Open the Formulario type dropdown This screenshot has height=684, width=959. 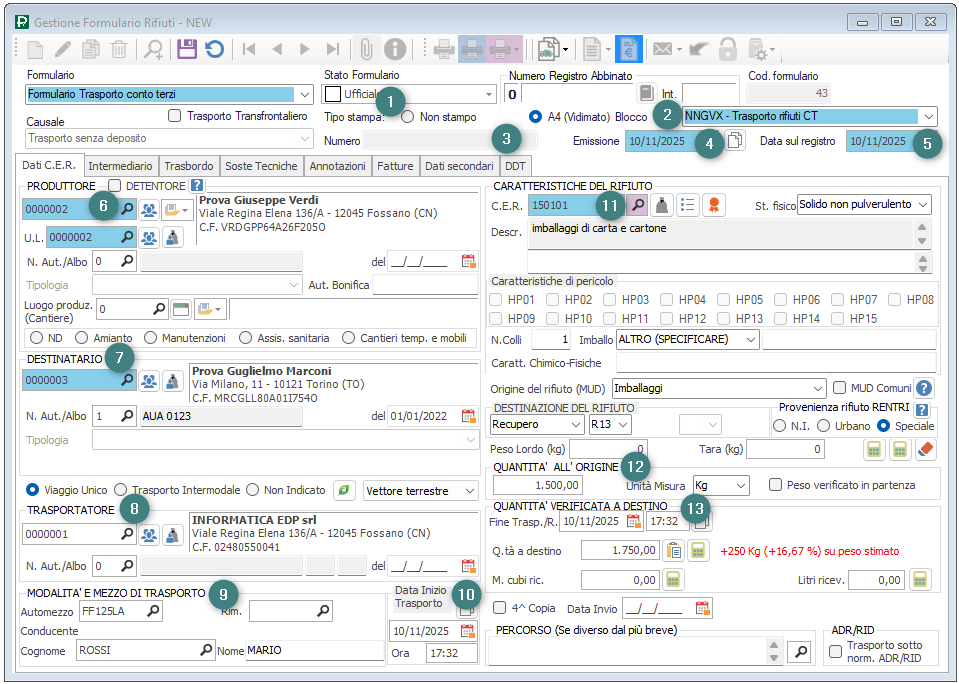point(305,94)
